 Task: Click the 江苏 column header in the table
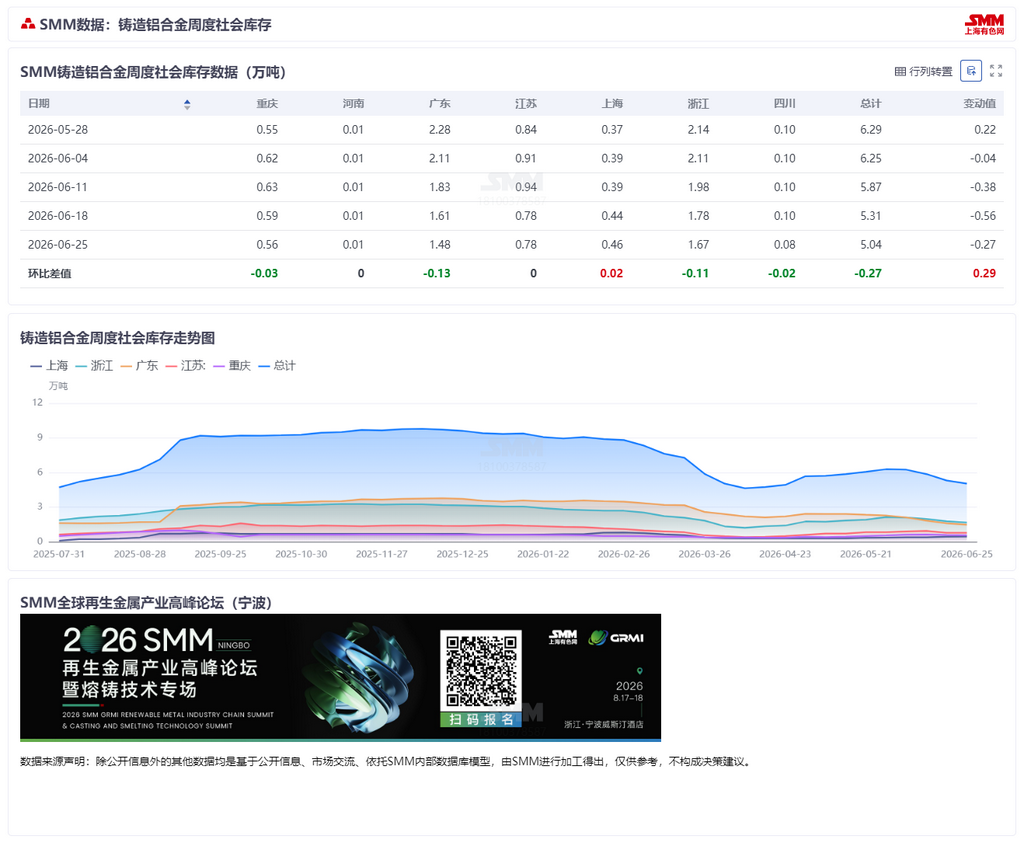(x=526, y=103)
